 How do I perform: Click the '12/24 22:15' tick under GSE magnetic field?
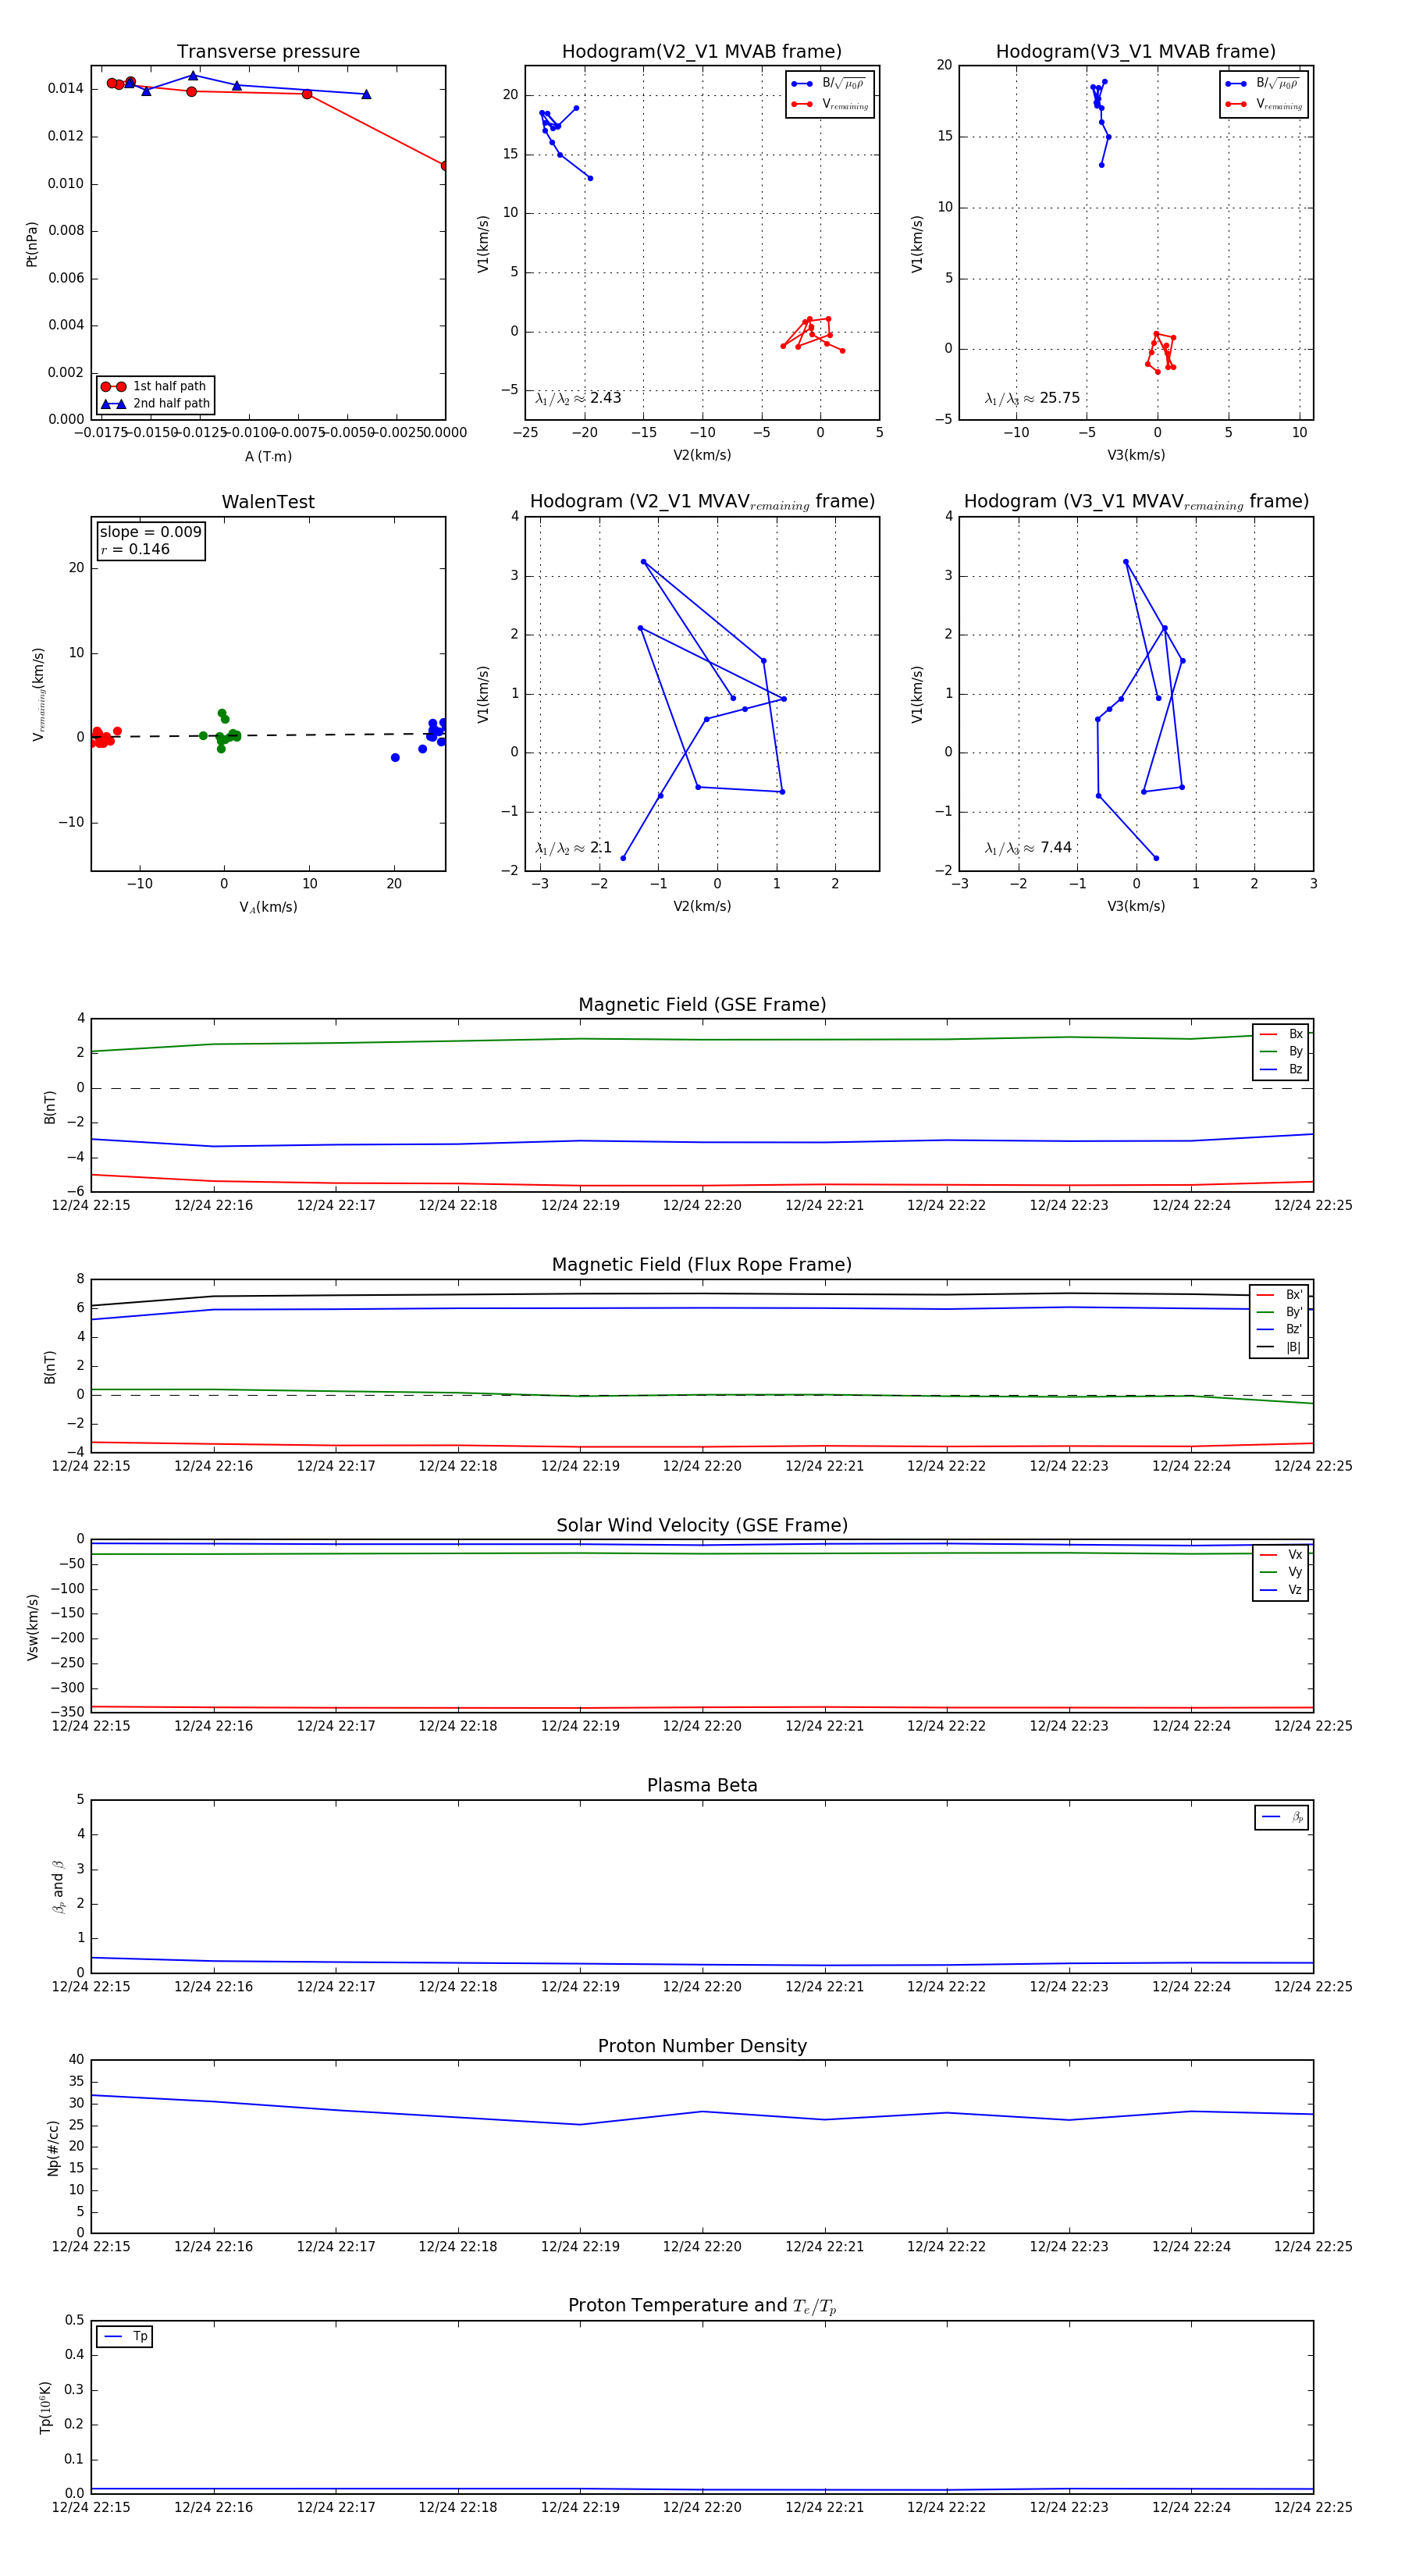click(x=91, y=1206)
